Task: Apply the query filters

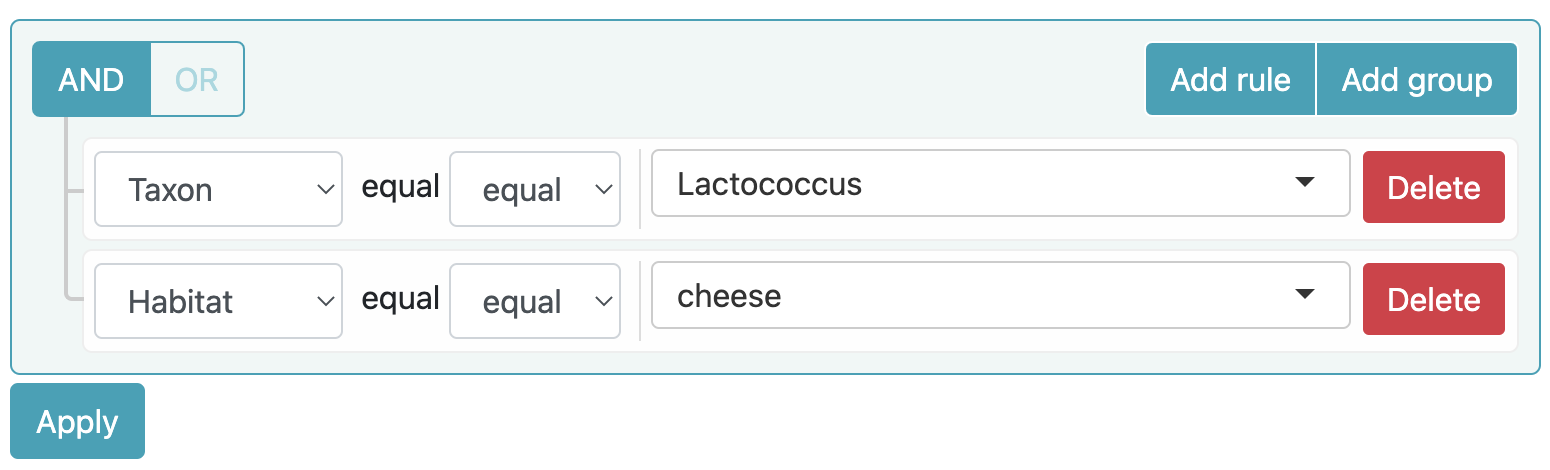Action: 77,421
